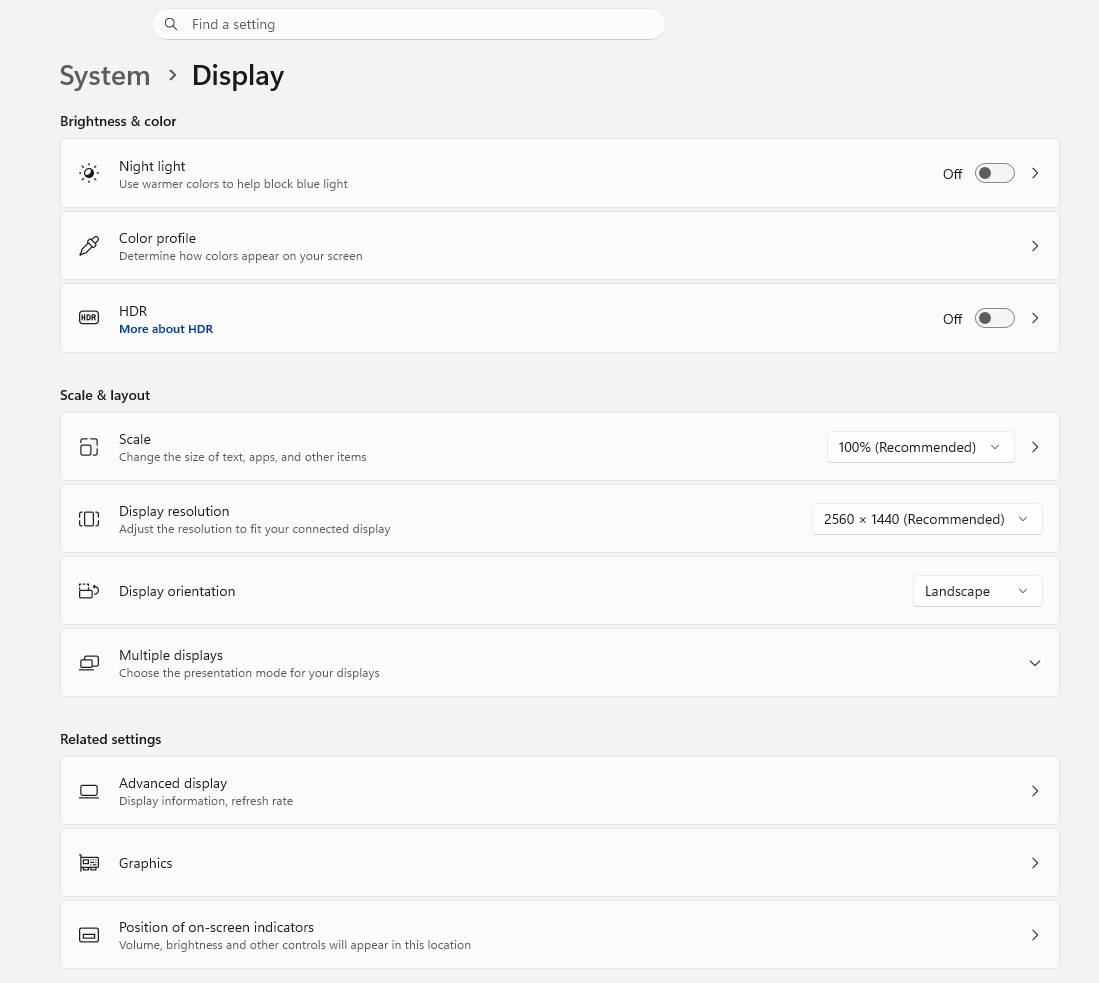This screenshot has width=1099, height=983.
Task: Open Position of on-screen indicators
Action: coord(559,935)
